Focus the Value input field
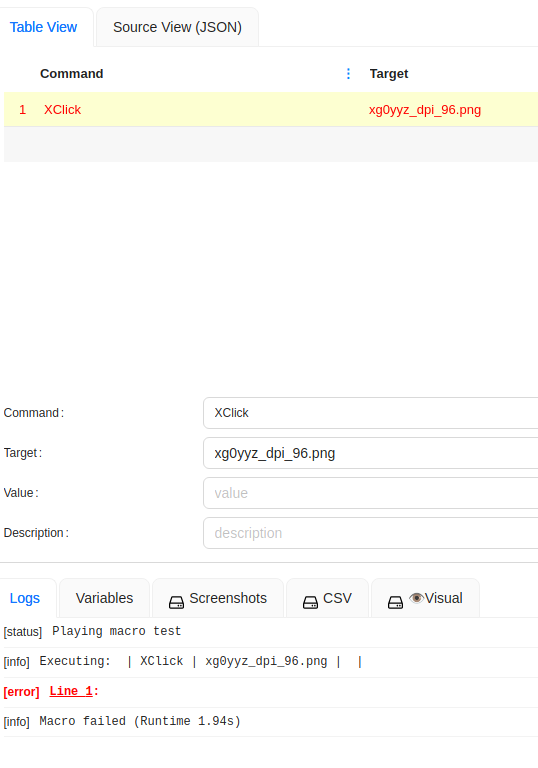Viewport: 538px width, 768px height. [x=371, y=493]
